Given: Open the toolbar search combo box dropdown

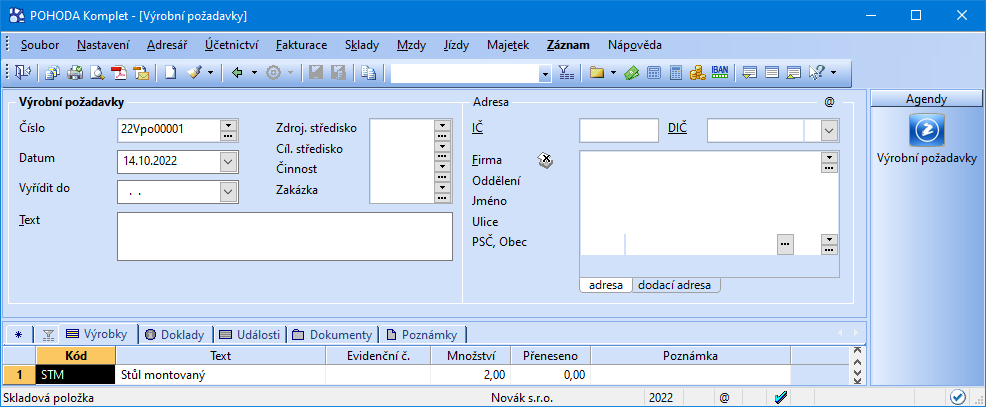Looking at the screenshot, I should (545, 74).
